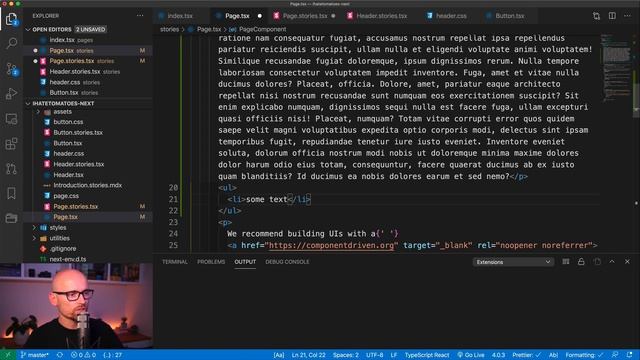Click the [Aa] case indicator in status bar

279,355
